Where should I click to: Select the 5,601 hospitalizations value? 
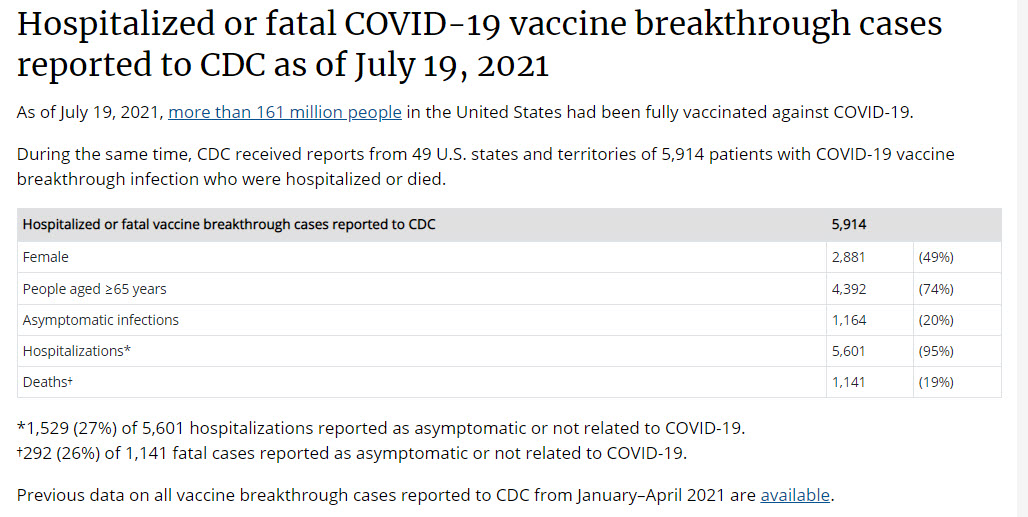pyautogui.click(x=849, y=351)
